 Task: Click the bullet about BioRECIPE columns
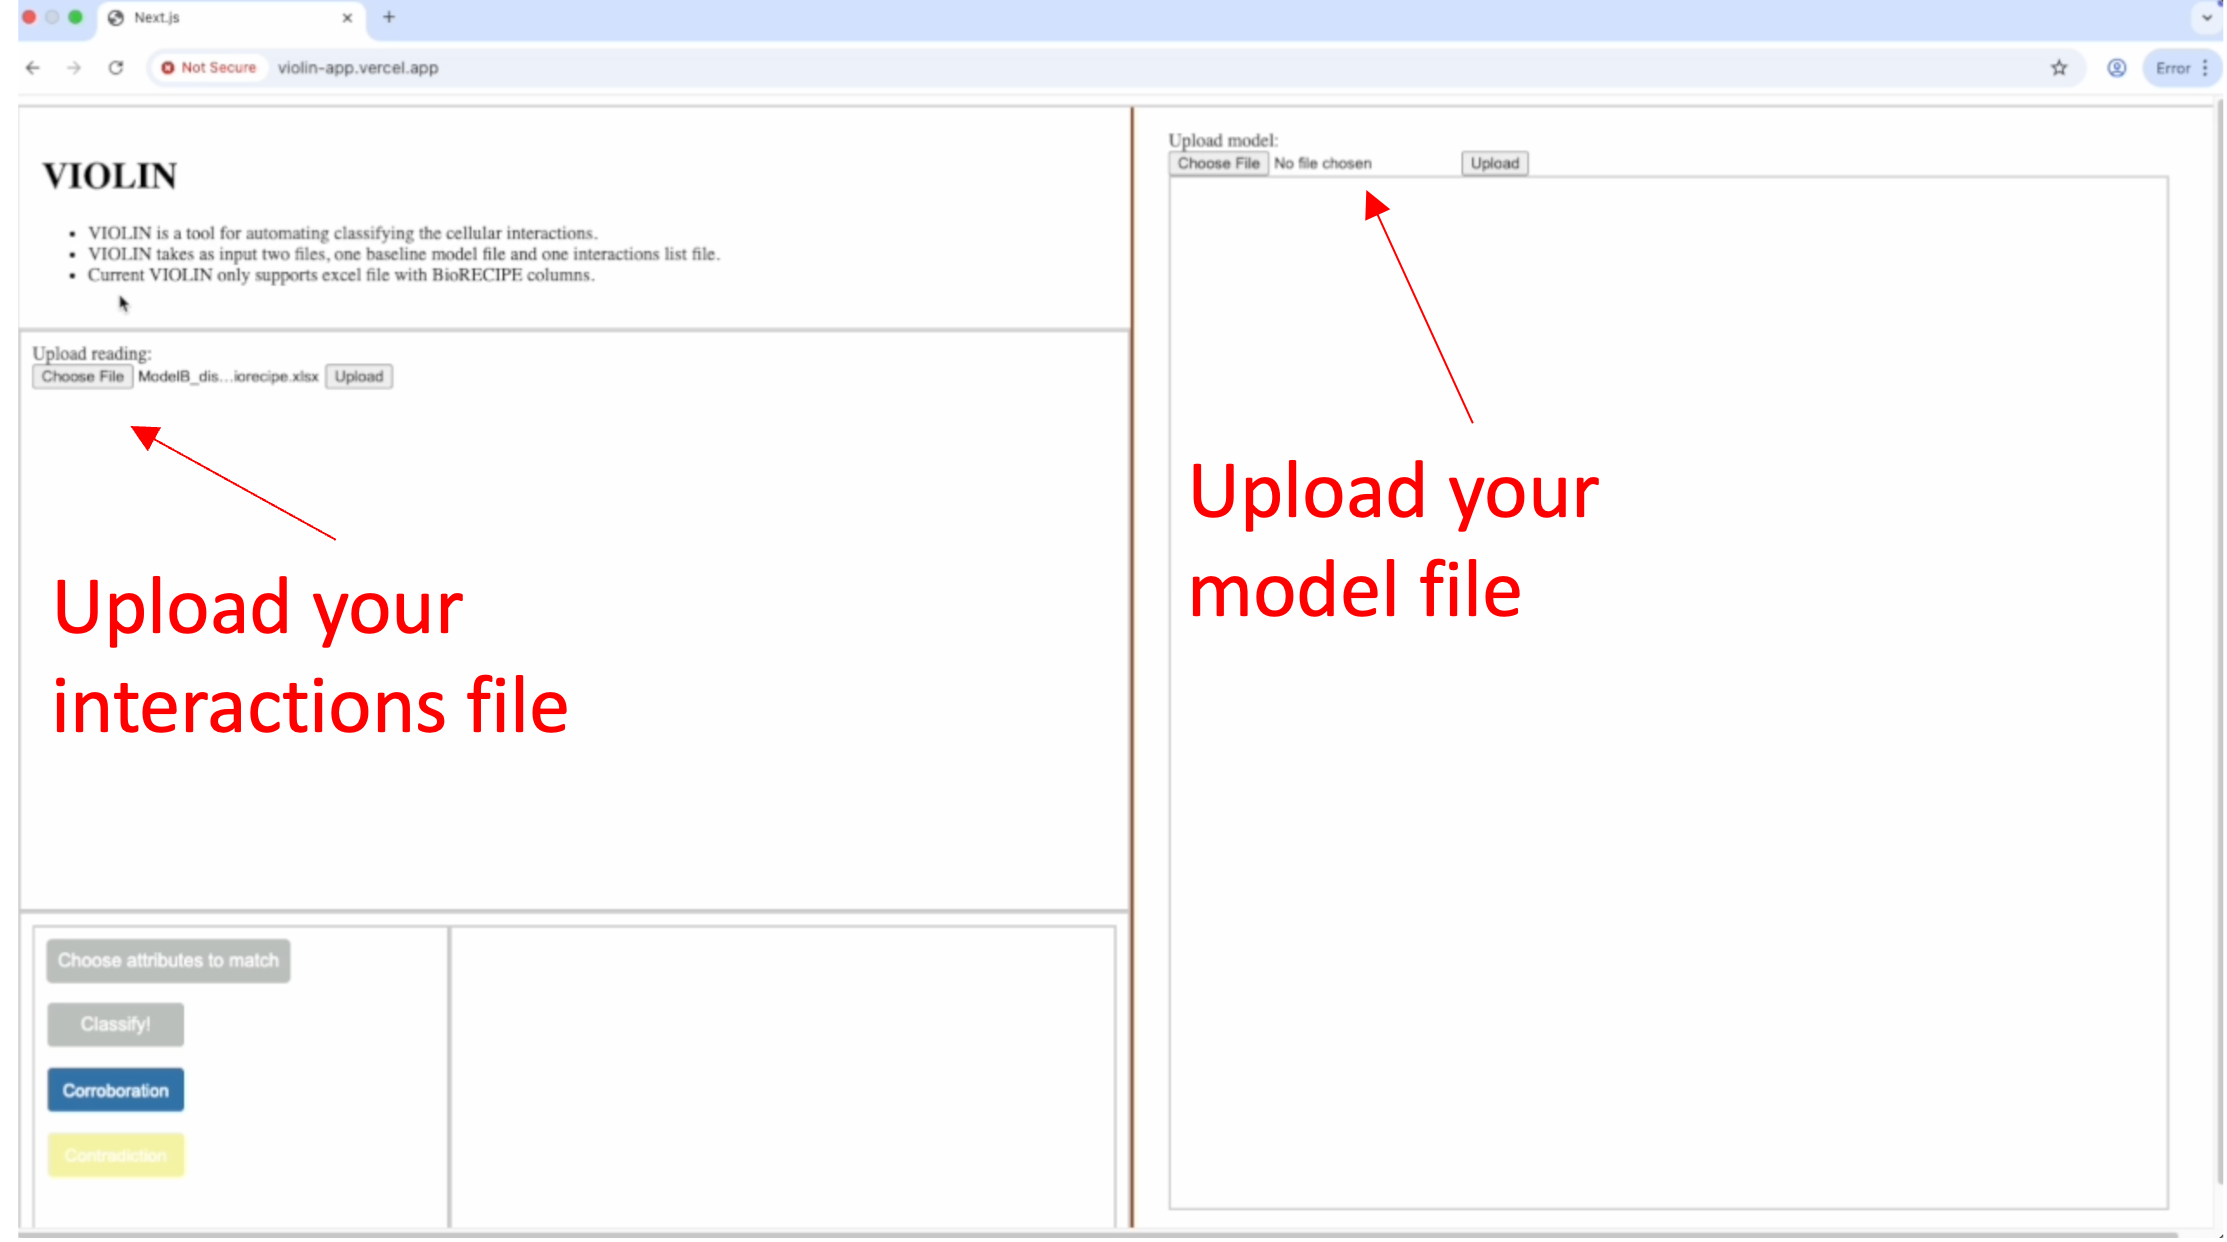[341, 275]
